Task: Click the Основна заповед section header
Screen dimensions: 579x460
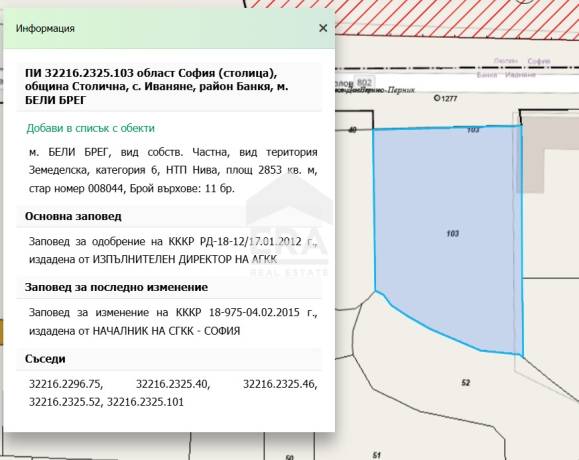Action: point(73,216)
